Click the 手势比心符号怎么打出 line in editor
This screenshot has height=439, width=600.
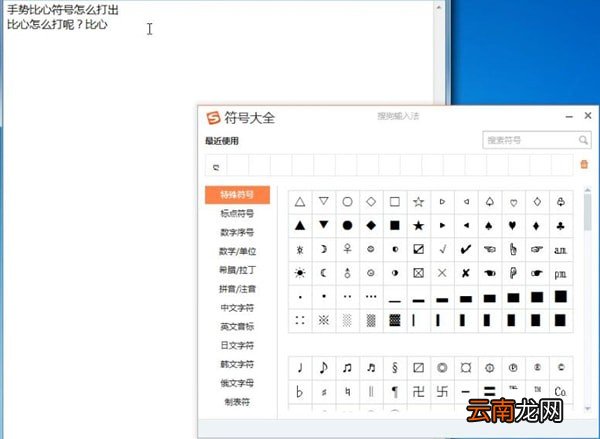(63, 10)
